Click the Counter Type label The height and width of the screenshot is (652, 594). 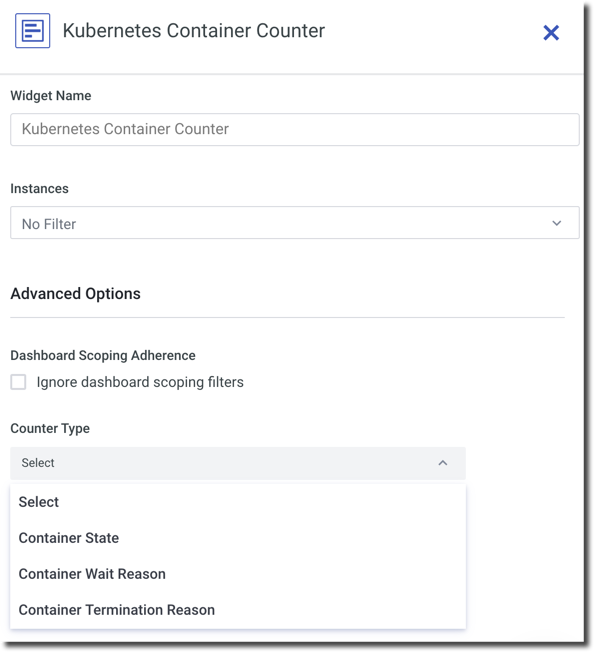[50, 428]
